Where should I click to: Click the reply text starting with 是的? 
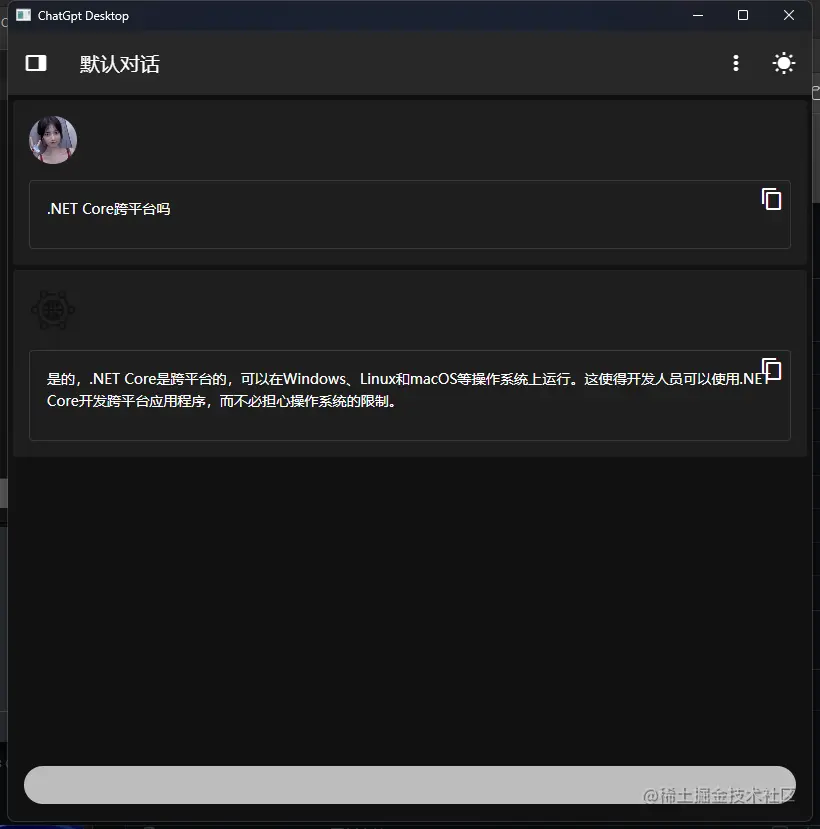point(407,390)
